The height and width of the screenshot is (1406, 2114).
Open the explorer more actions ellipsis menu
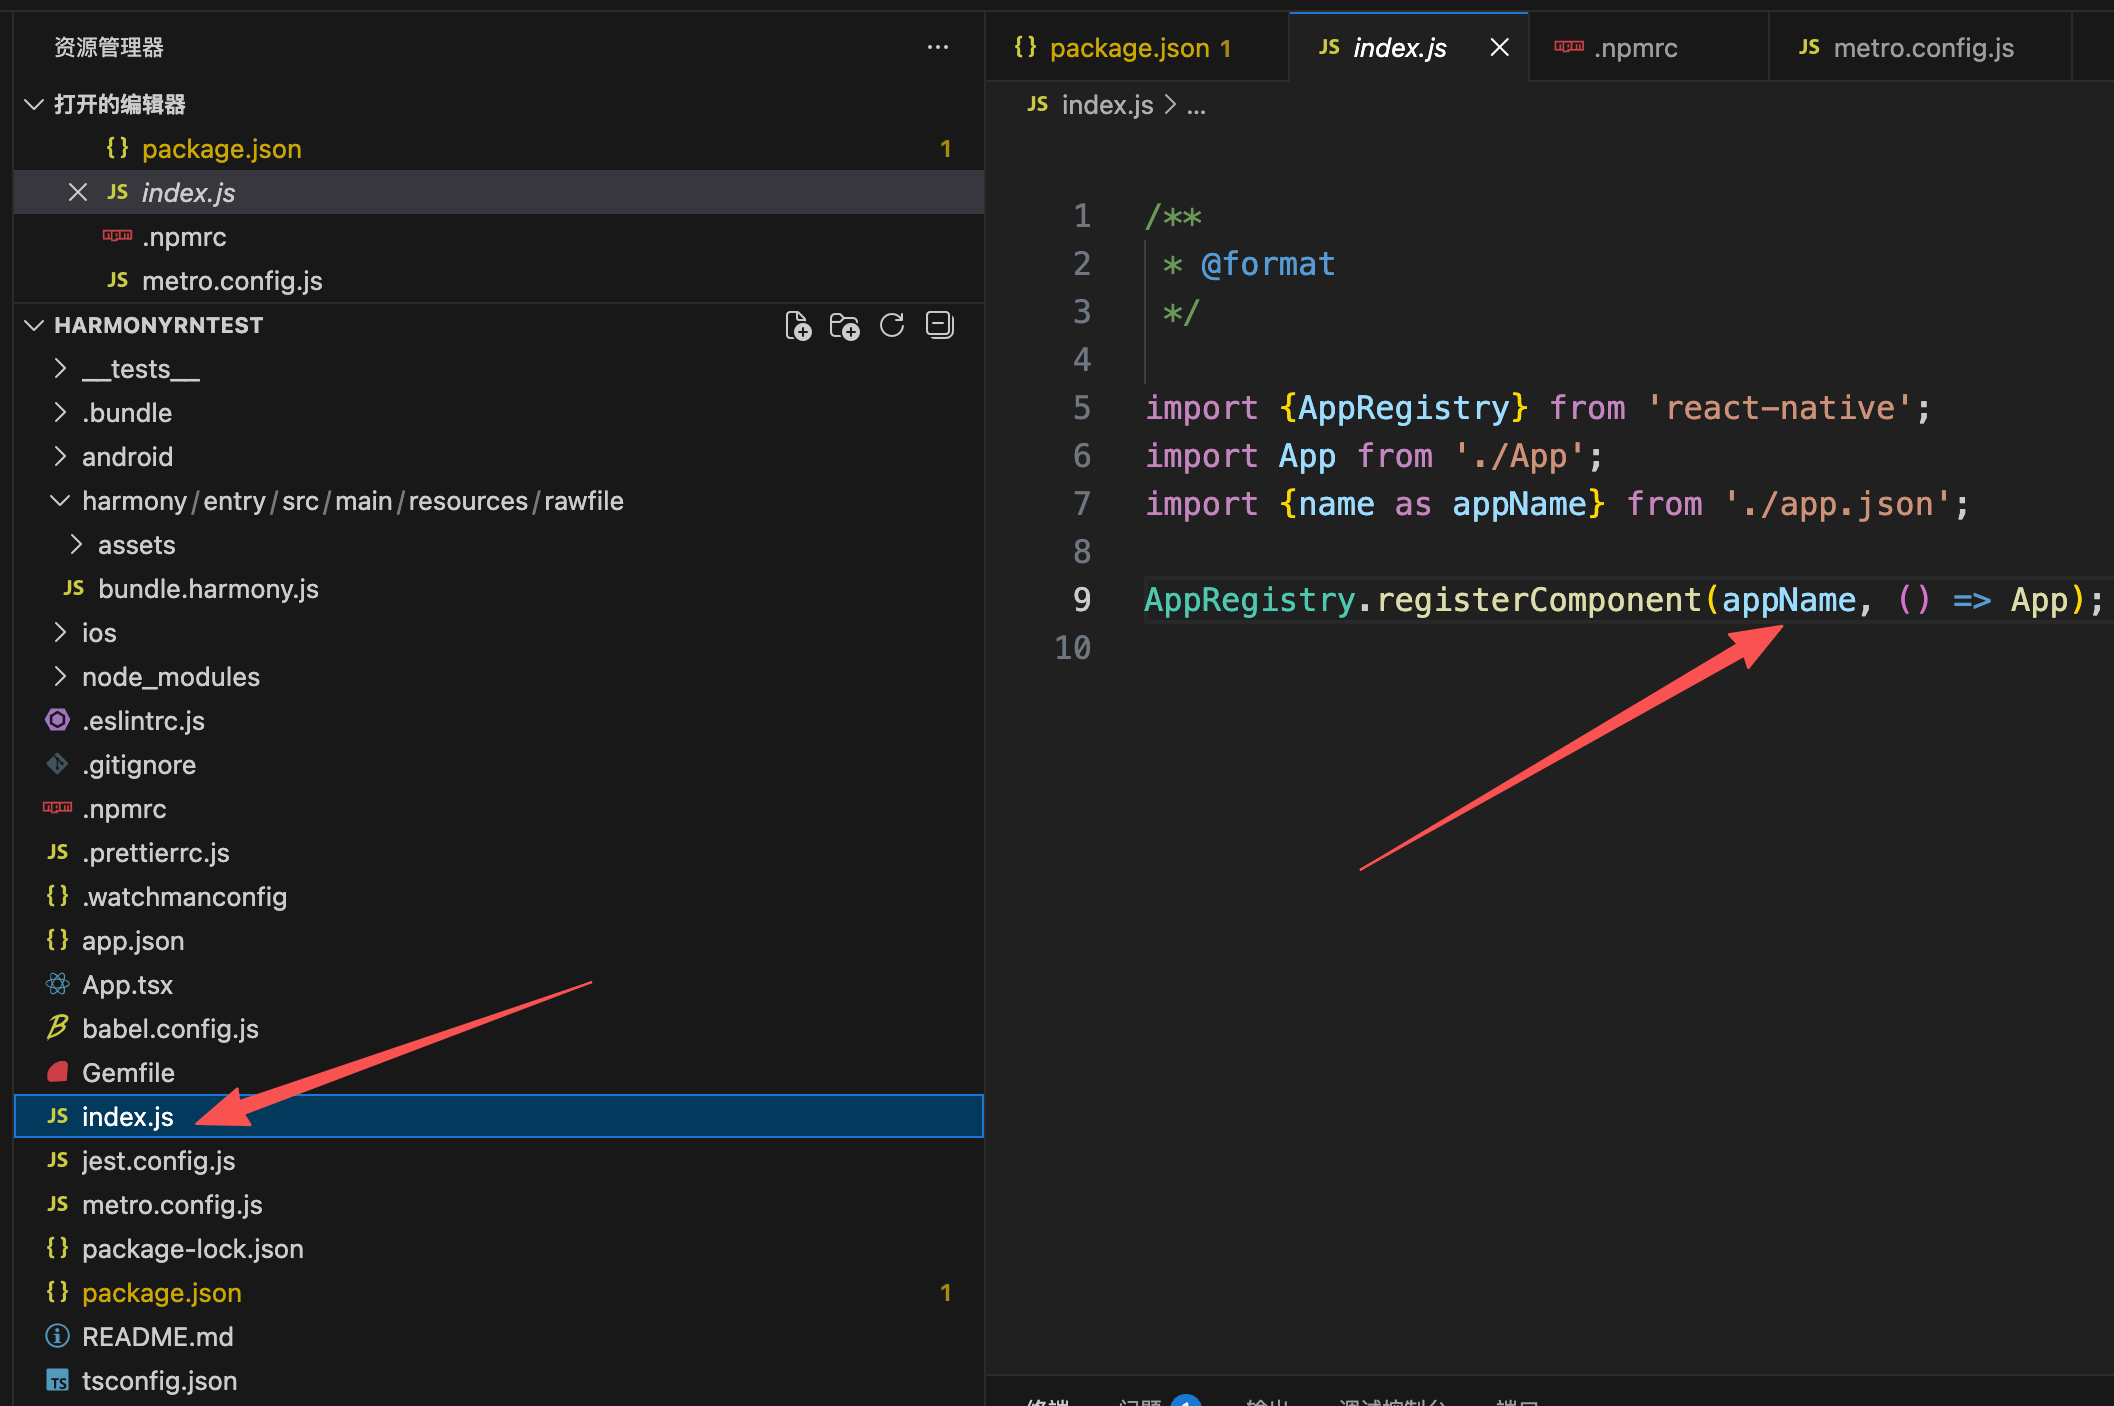coord(937,48)
